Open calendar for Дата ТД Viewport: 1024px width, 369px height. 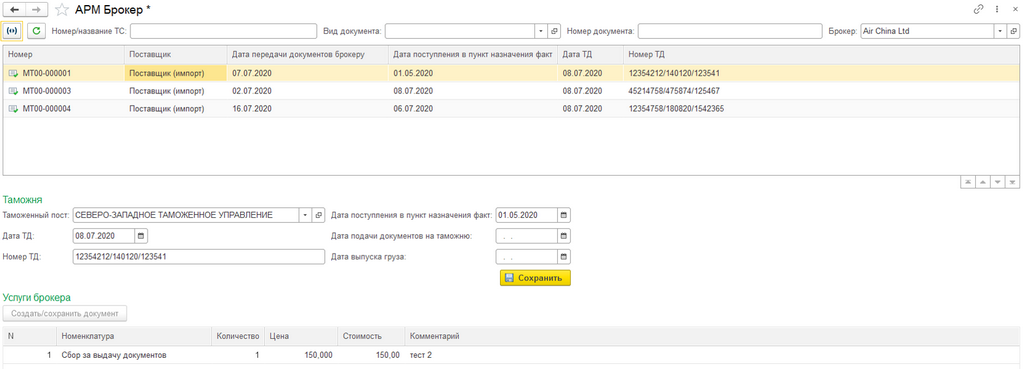pos(142,236)
